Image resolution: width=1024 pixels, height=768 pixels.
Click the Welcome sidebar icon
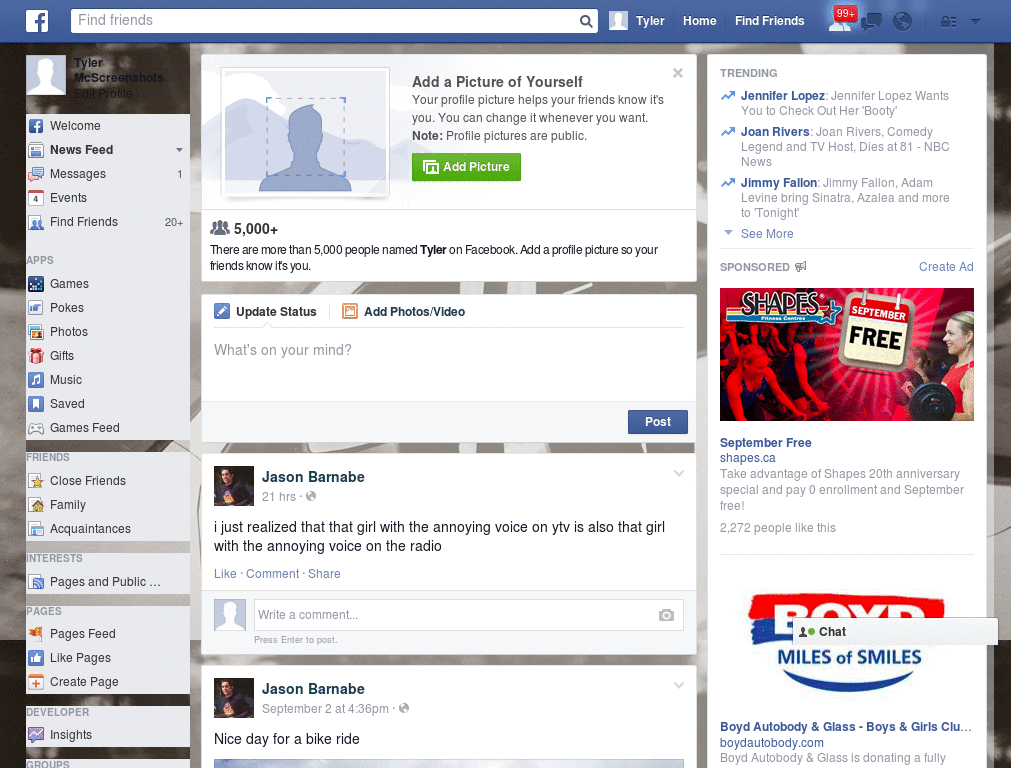tap(36, 126)
